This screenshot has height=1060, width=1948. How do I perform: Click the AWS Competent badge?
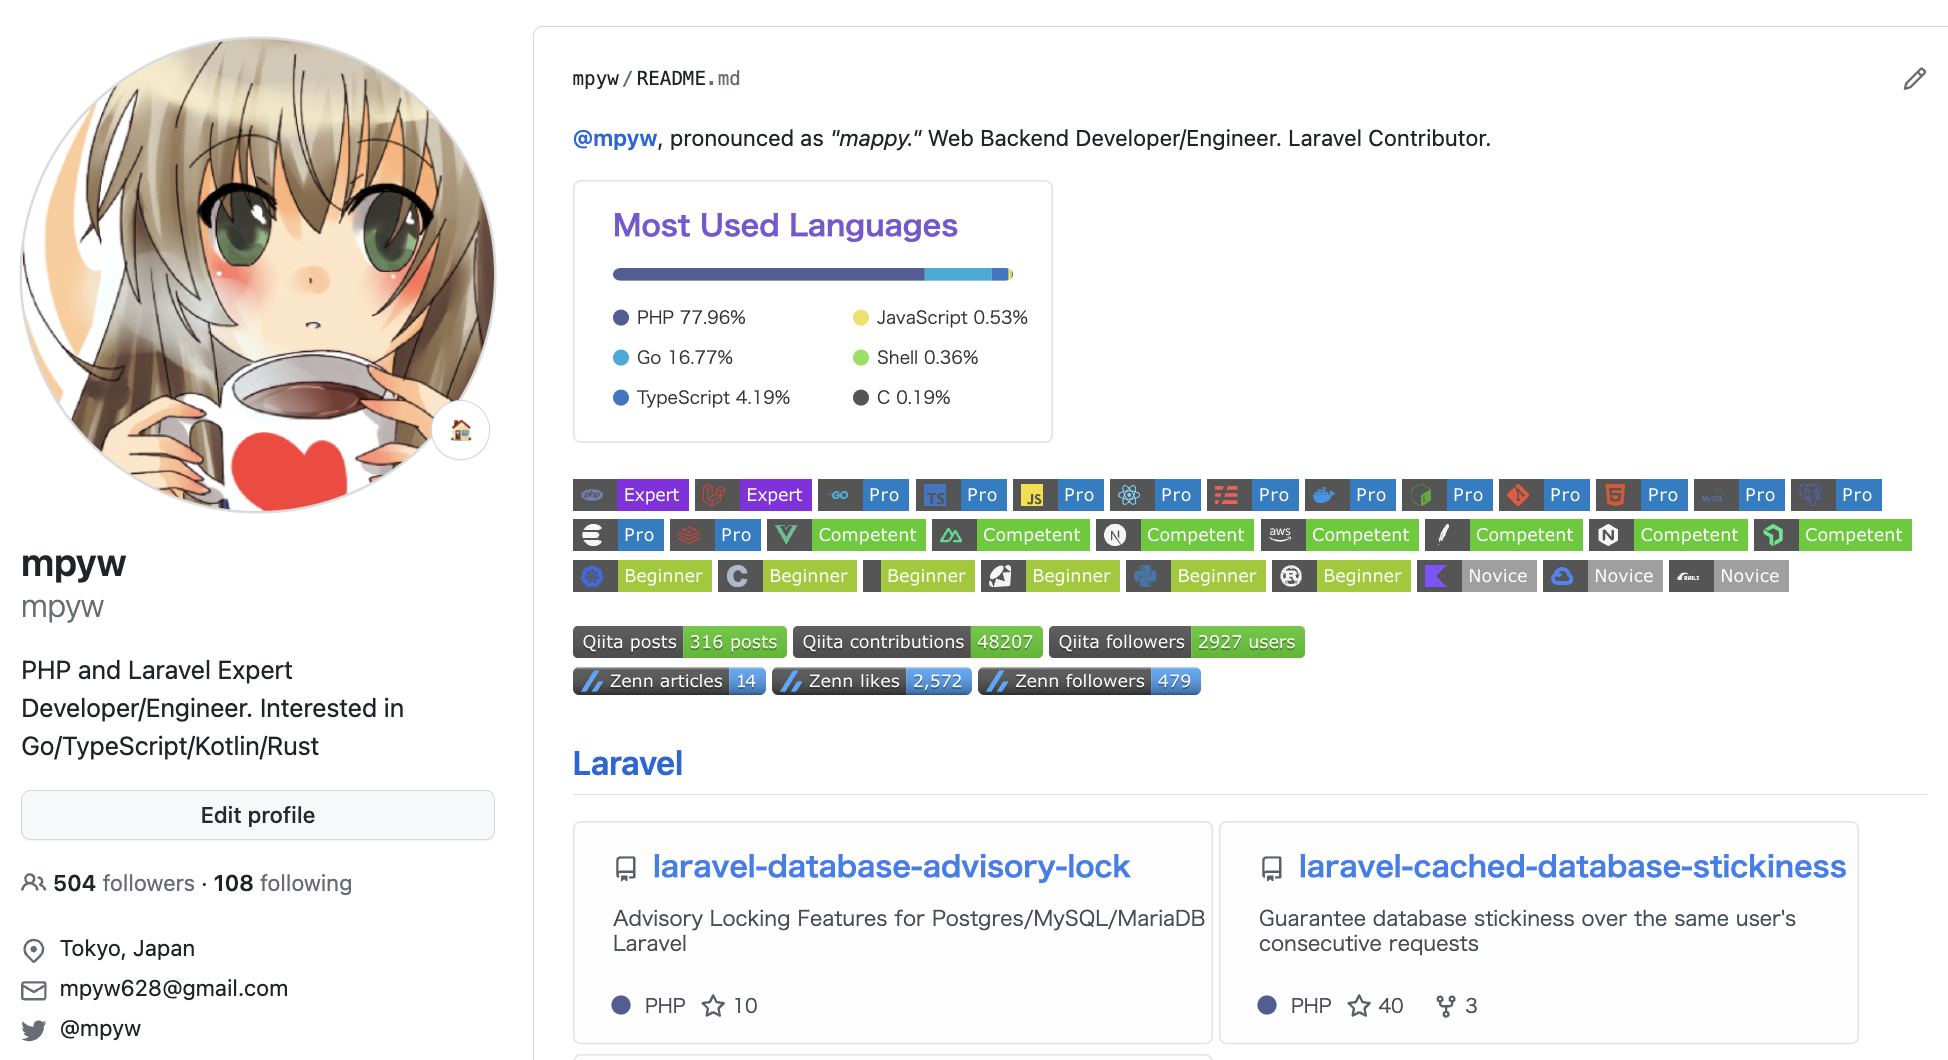point(1340,535)
